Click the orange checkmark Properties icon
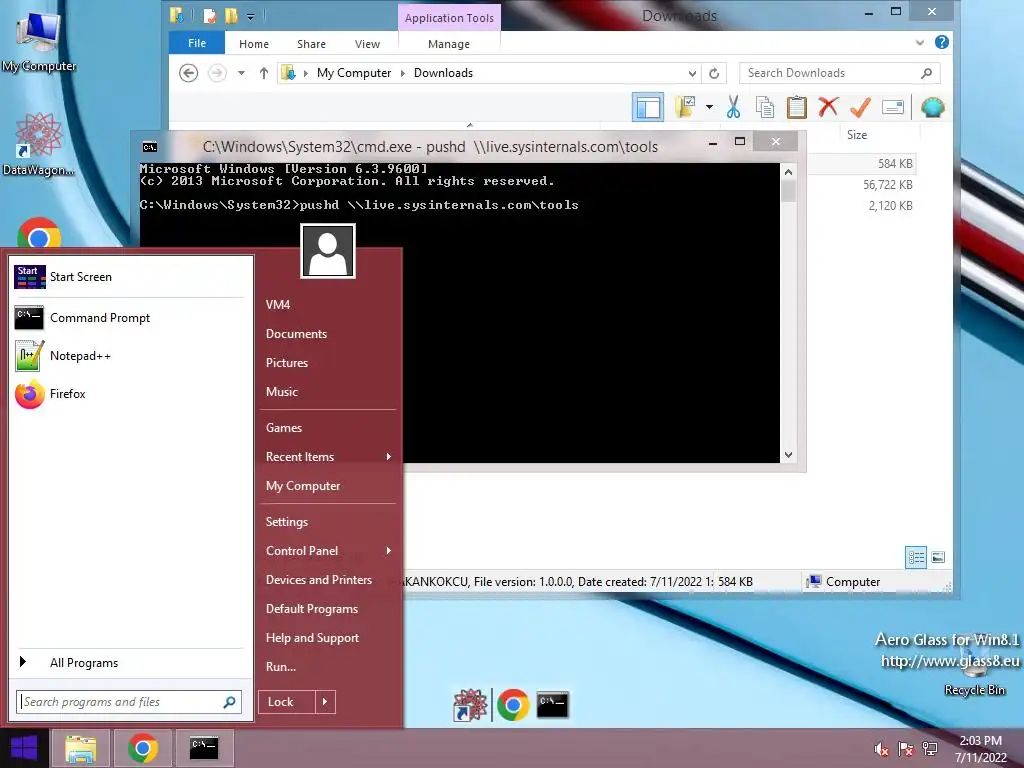The width and height of the screenshot is (1024, 768). (x=860, y=107)
